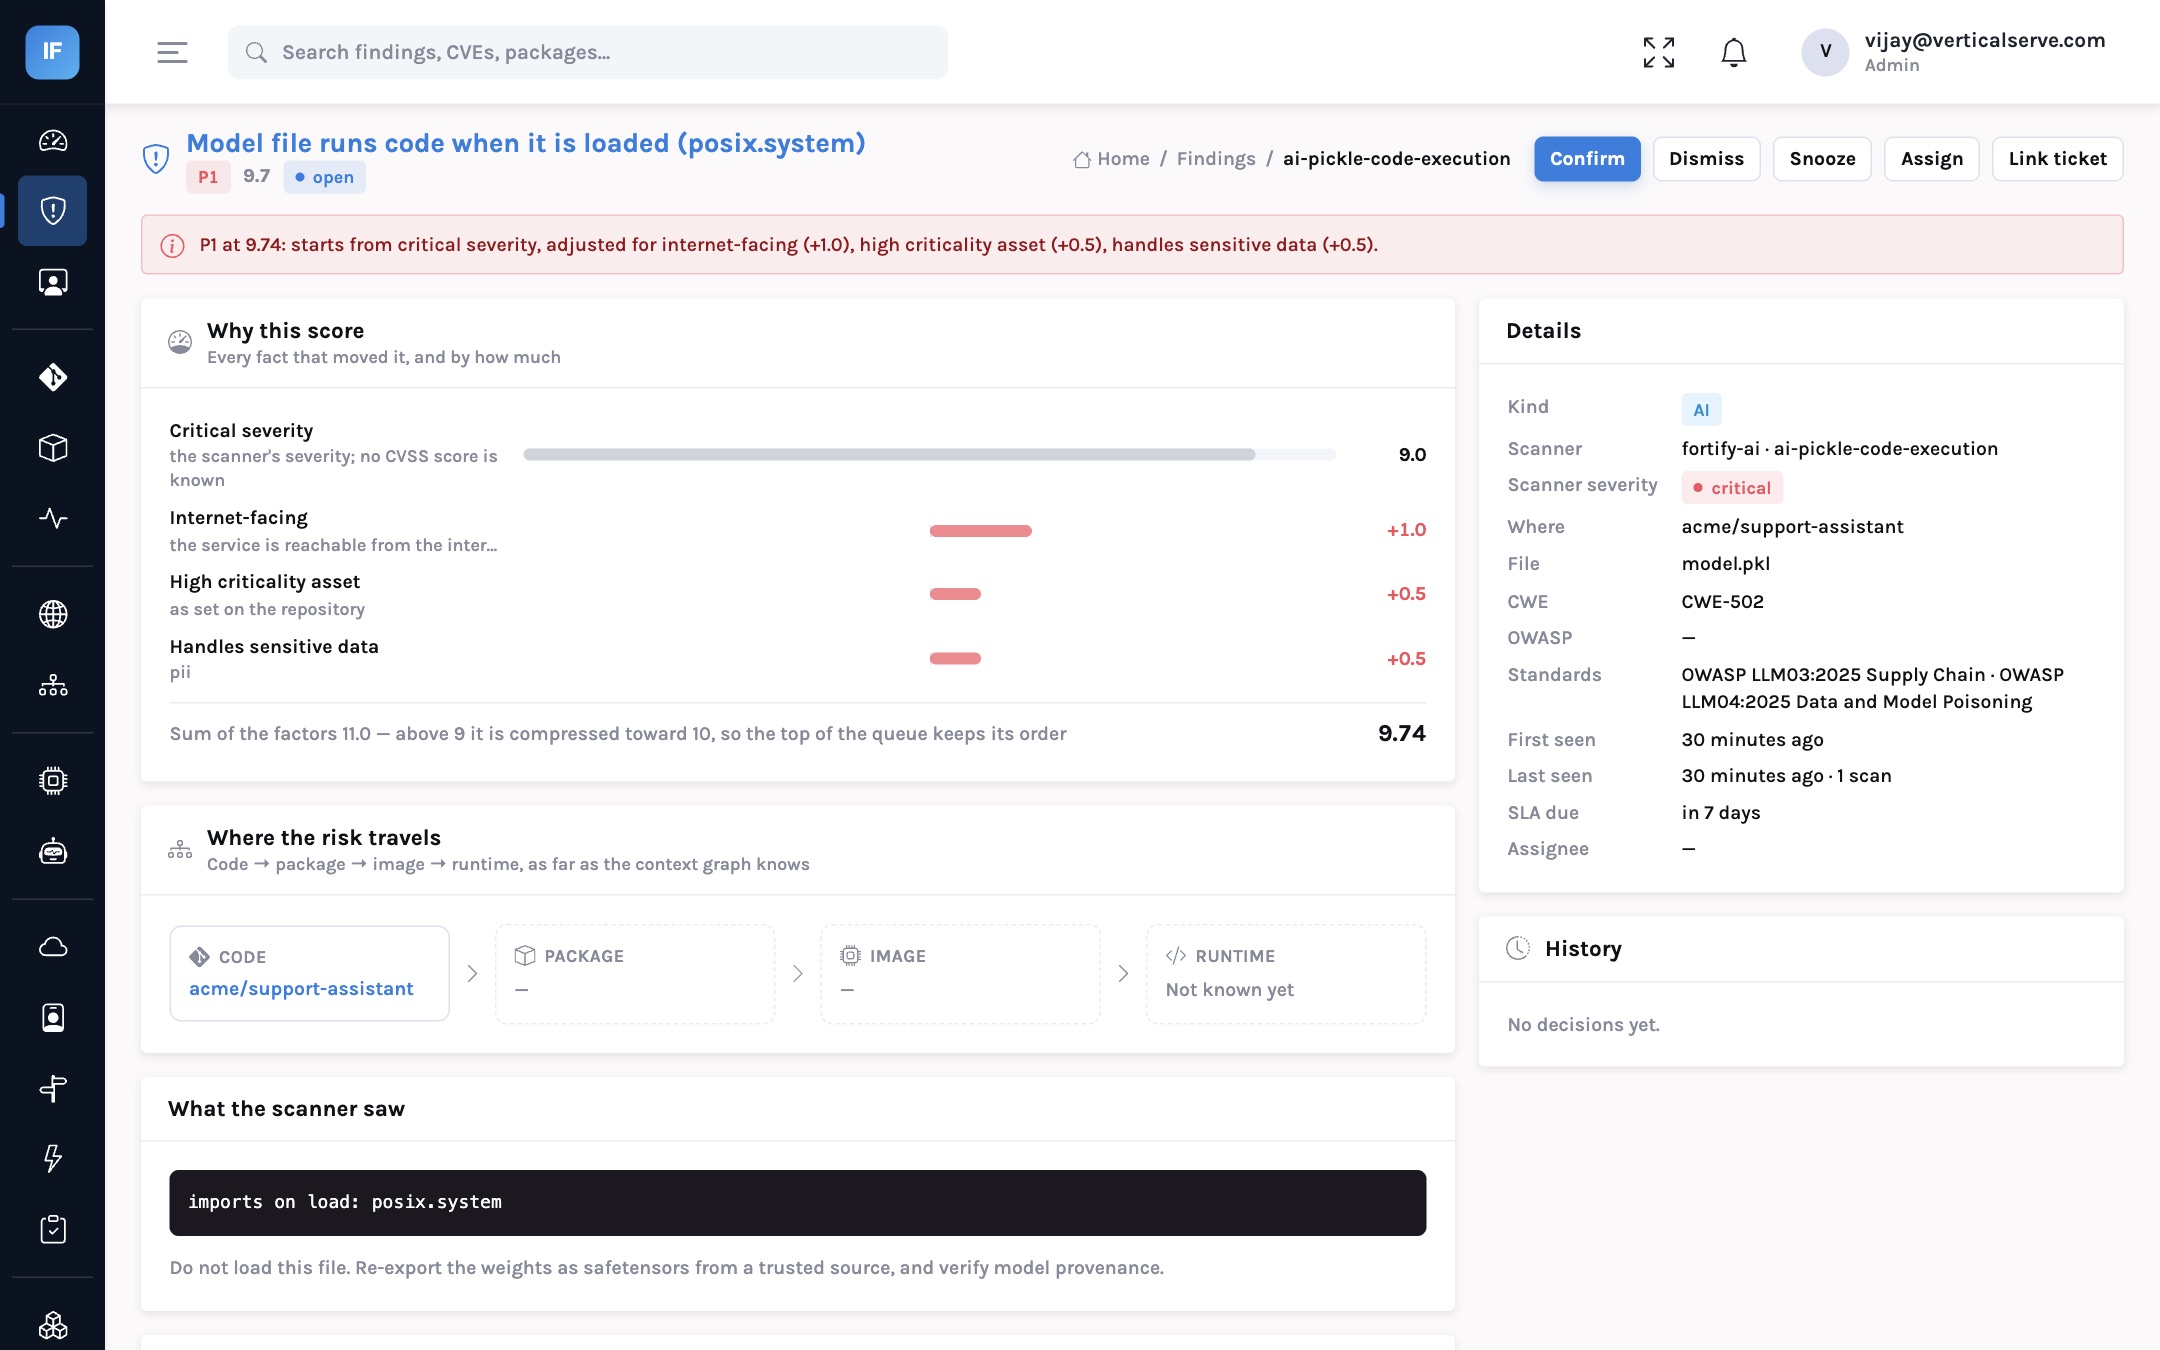This screenshot has height=1350, width=2160.
Task: Click the code block 'imports on load: posix.system'
Action: 798,1203
